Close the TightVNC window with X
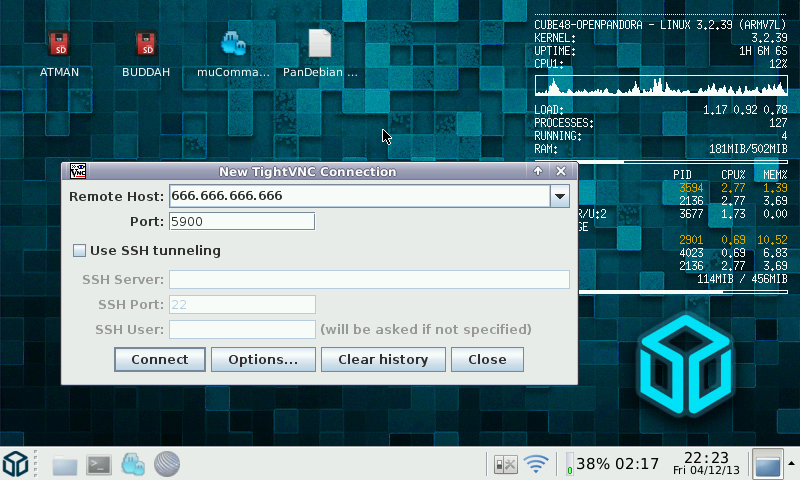800x480 pixels. point(561,171)
